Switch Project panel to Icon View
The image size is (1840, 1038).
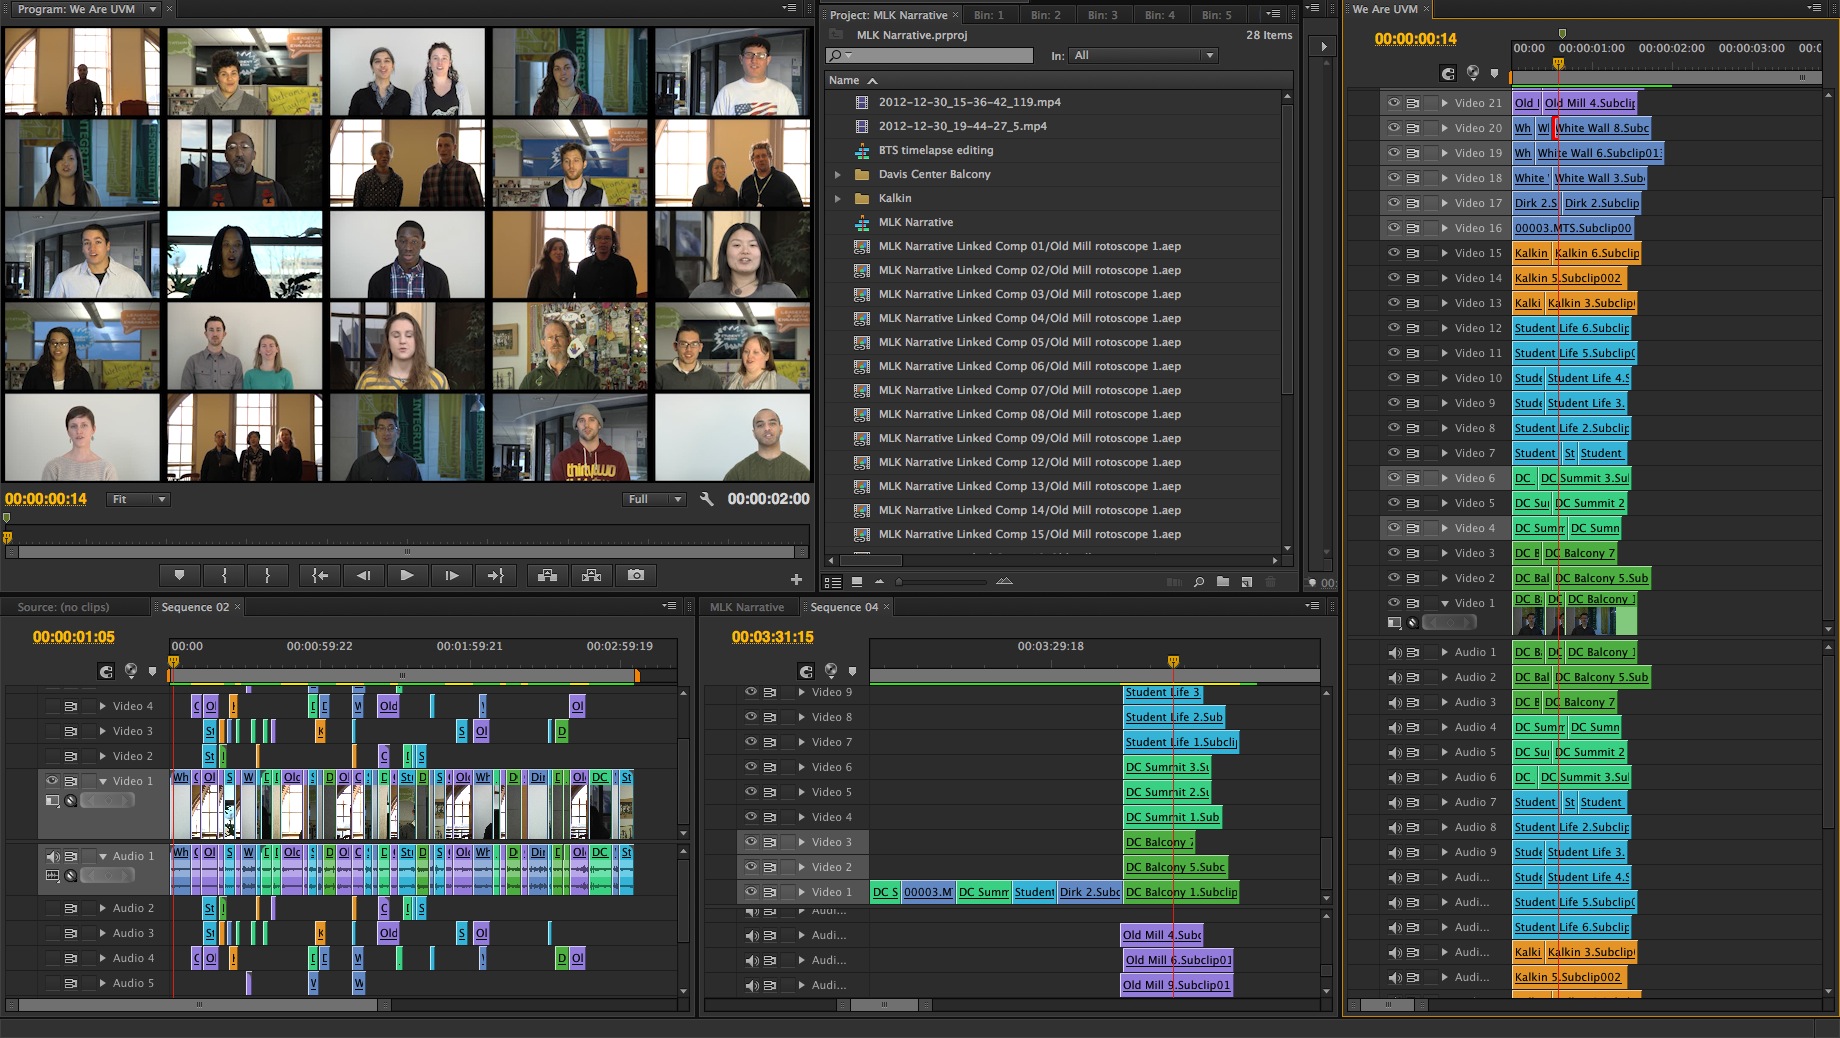point(857,582)
